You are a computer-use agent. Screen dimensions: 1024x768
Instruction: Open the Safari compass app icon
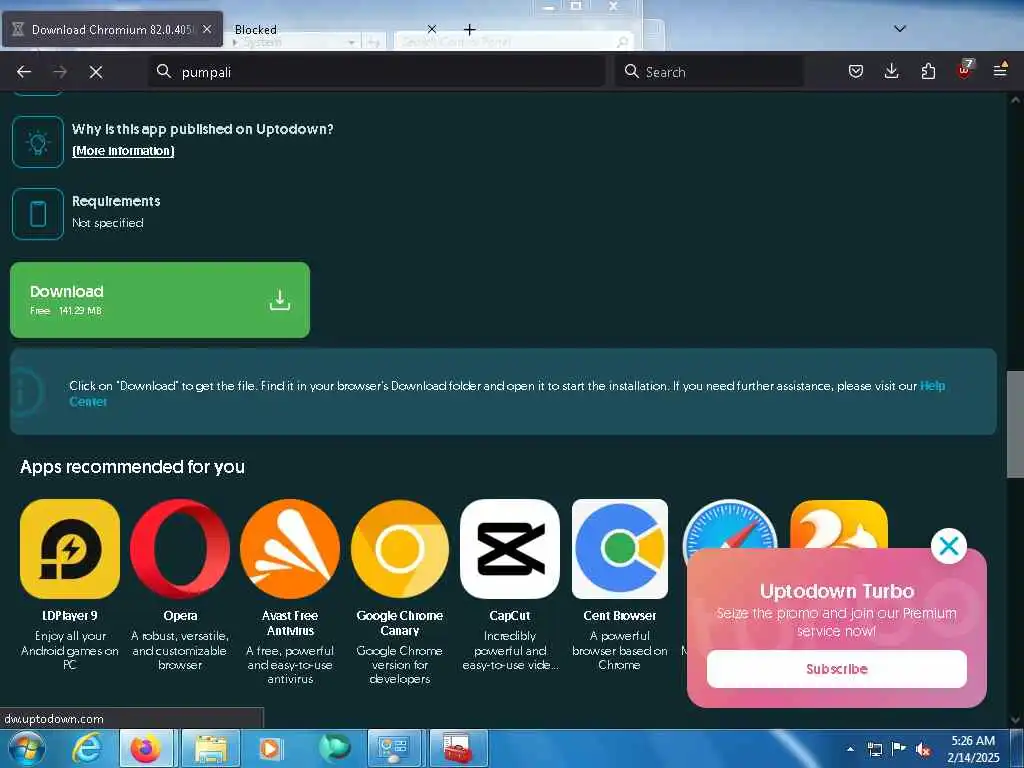[729, 524]
